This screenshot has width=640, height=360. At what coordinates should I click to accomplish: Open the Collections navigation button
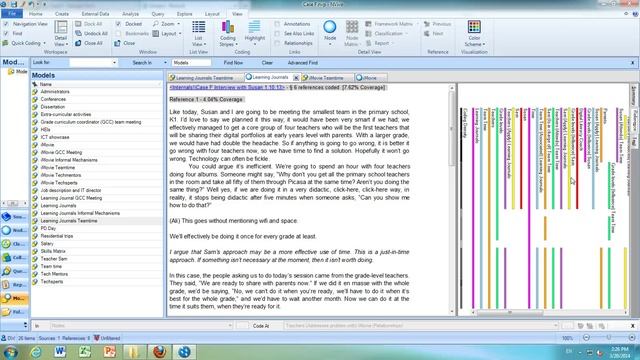(14, 258)
